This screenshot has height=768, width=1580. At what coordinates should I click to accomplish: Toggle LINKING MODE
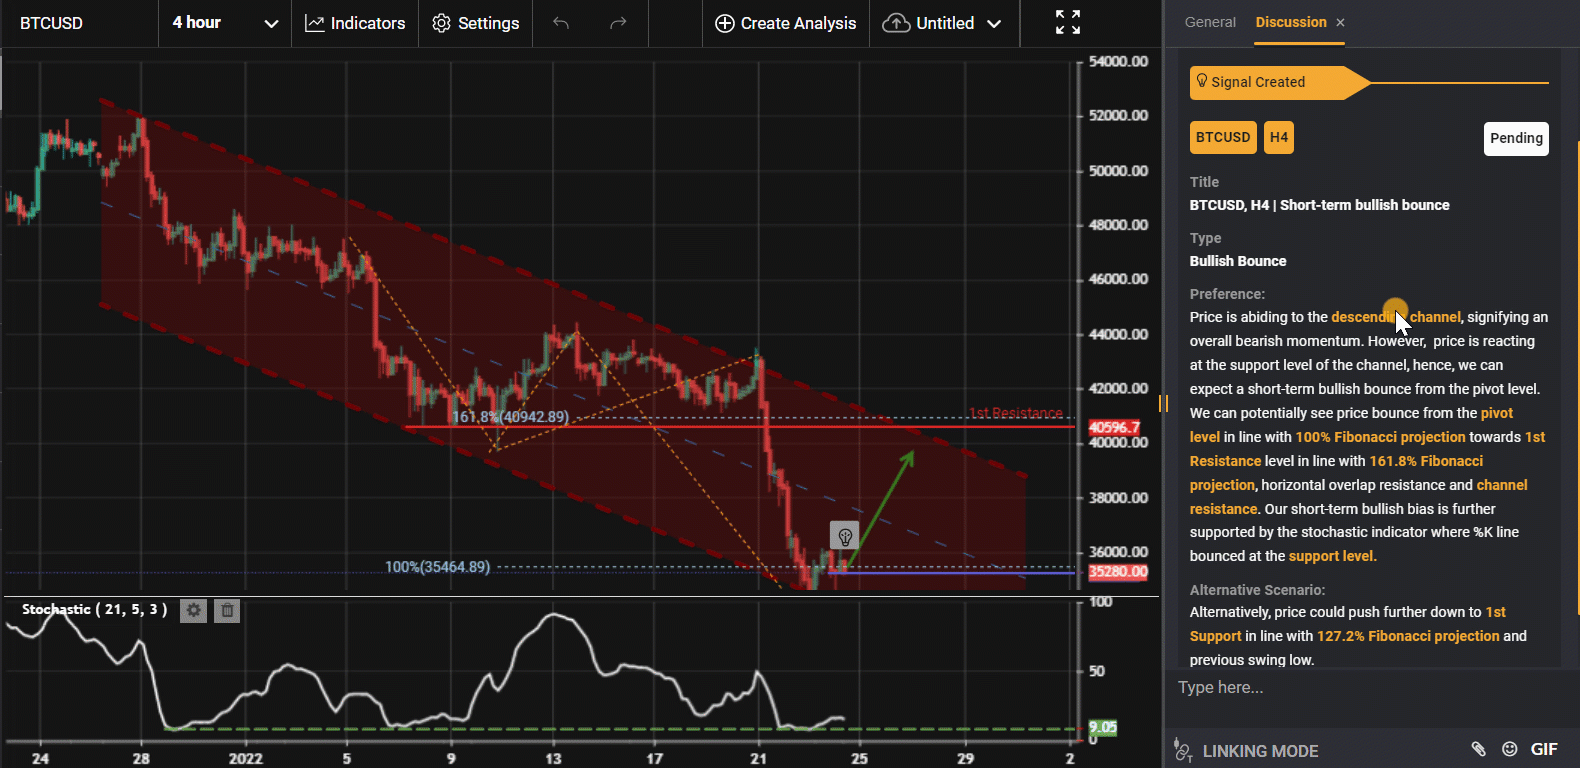click(x=1246, y=751)
